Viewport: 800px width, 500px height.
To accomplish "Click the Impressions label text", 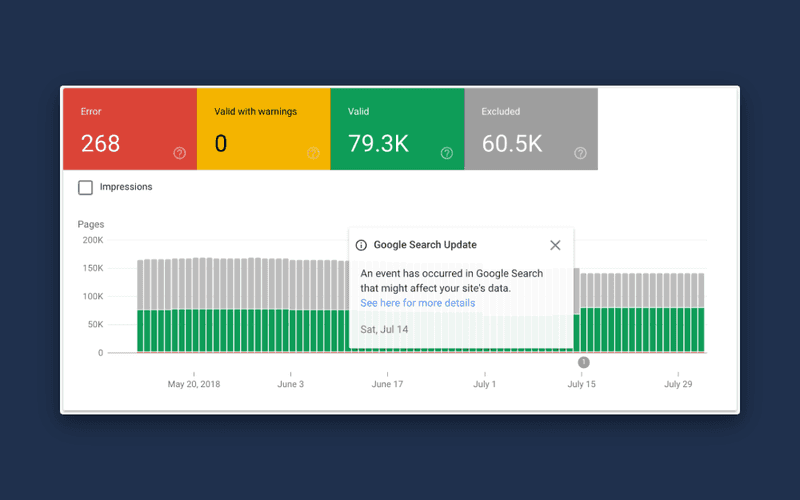I will [x=126, y=187].
